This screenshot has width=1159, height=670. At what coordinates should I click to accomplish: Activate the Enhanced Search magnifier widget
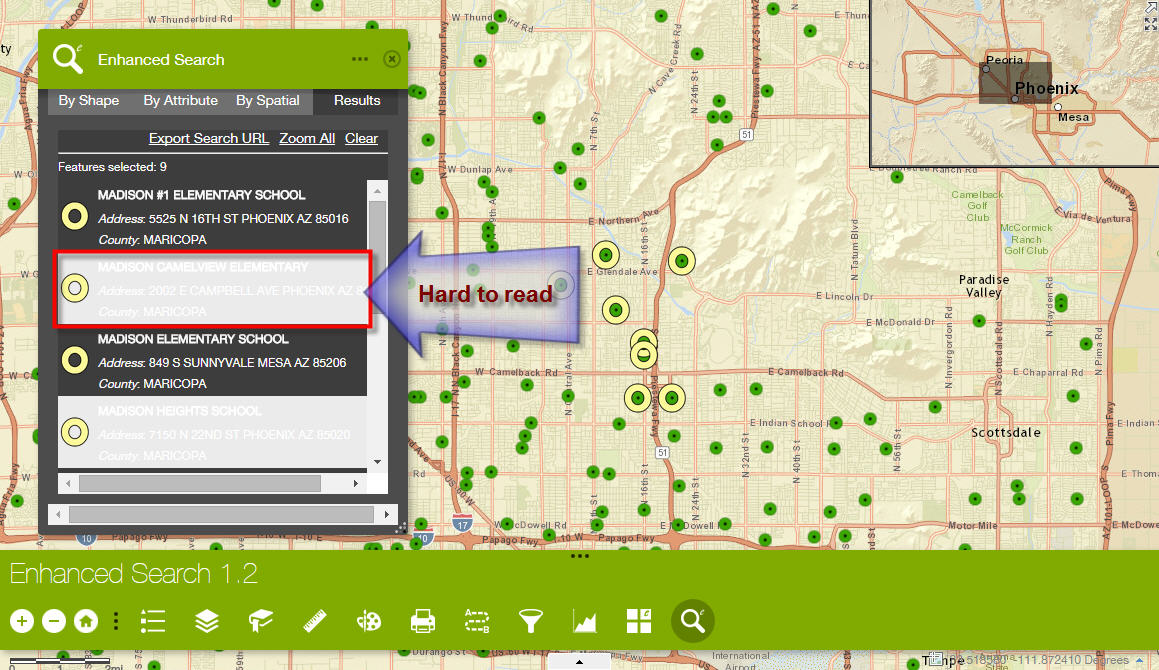[x=693, y=621]
